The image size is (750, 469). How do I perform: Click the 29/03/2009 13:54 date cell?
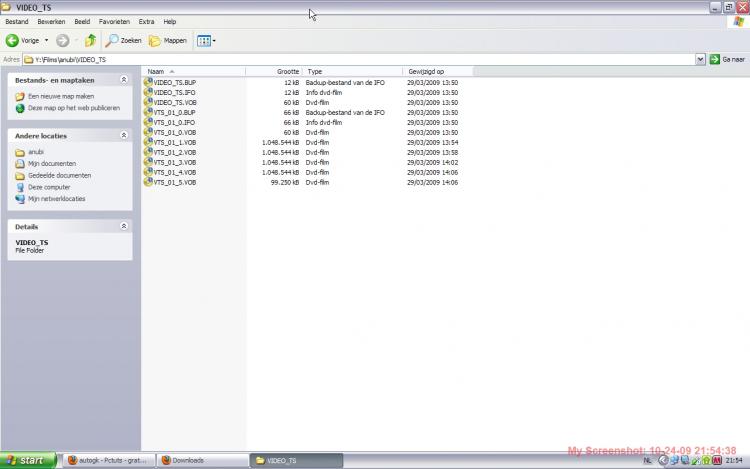[x=432, y=142]
